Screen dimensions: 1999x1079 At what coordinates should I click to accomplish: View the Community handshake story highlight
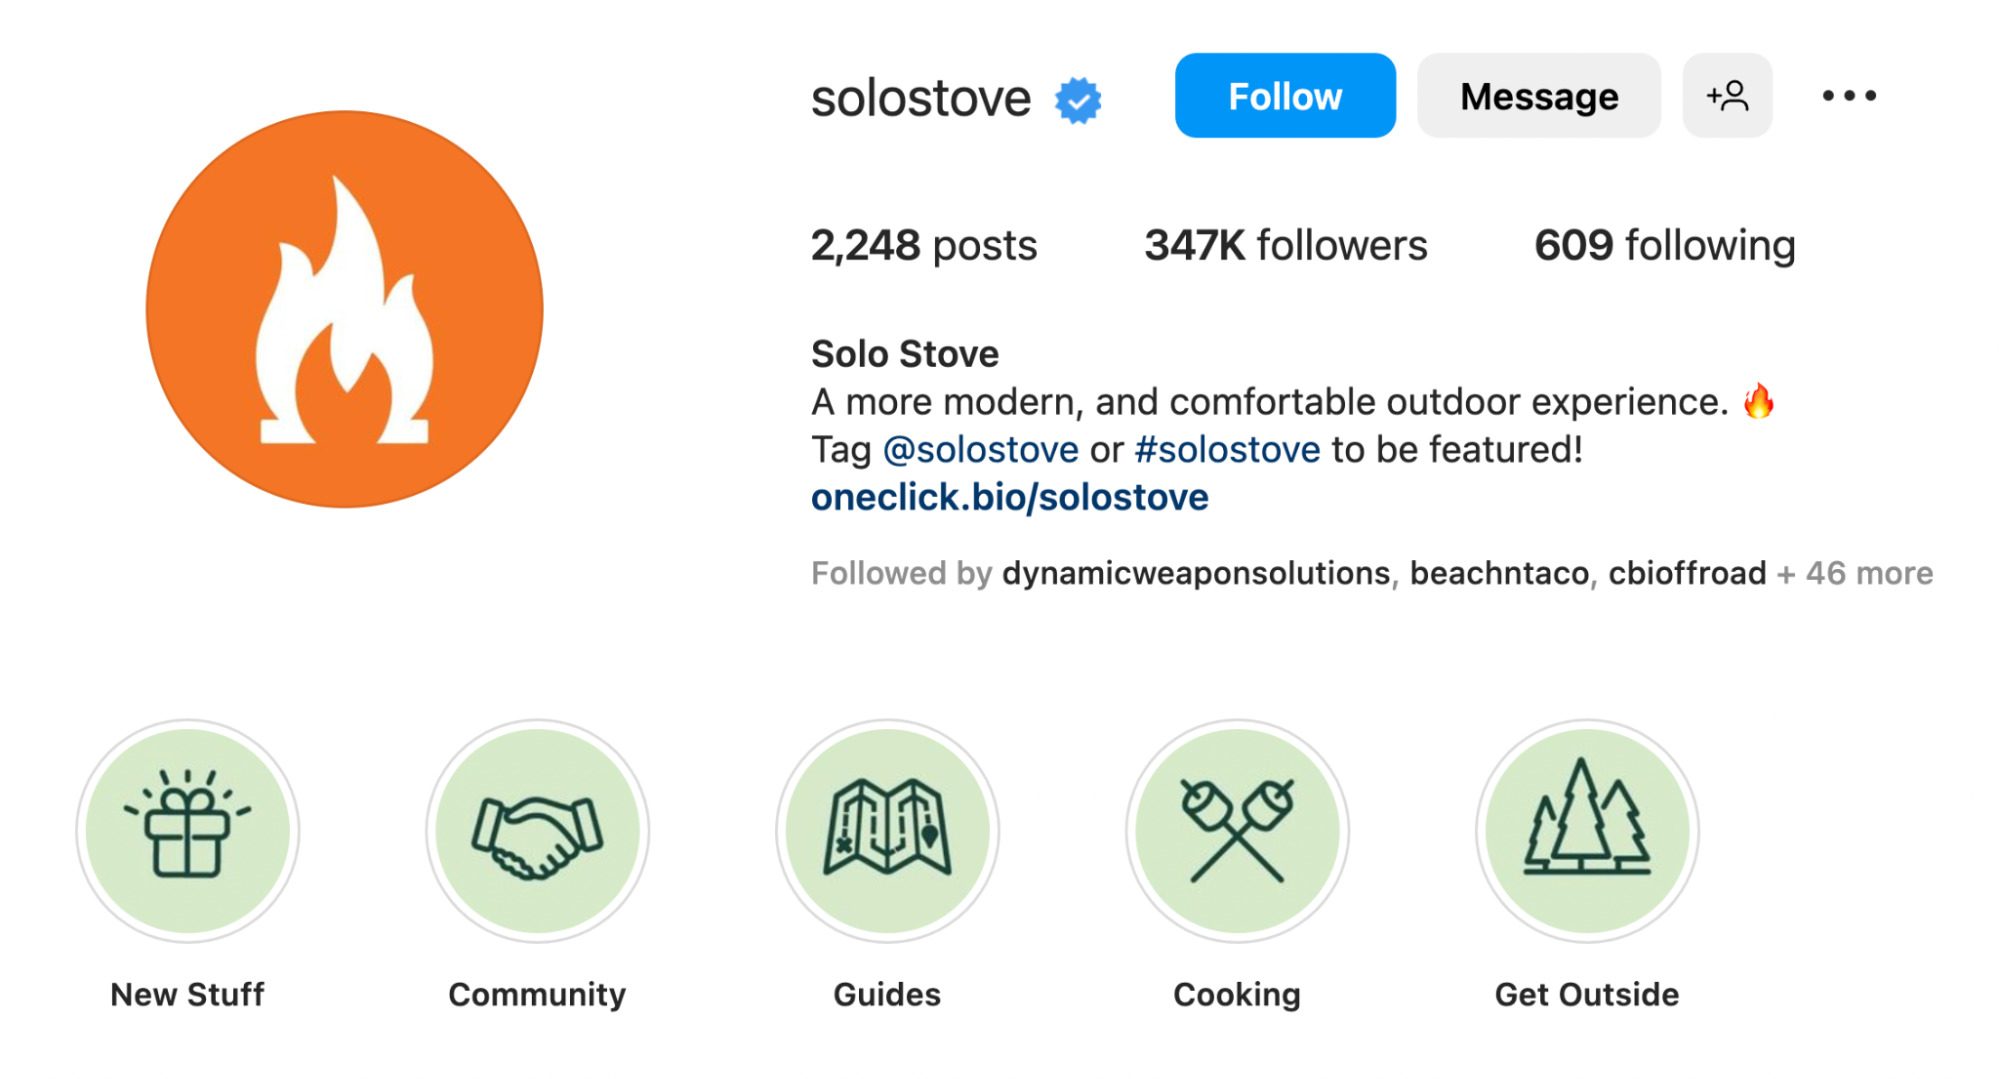(537, 836)
